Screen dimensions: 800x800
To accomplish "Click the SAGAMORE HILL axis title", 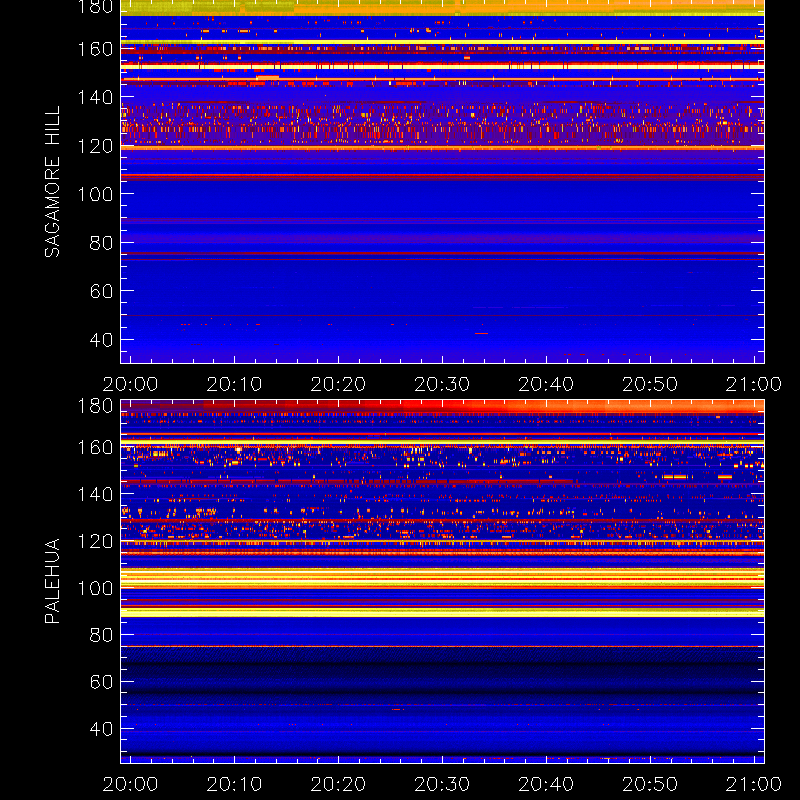I will [52, 182].
